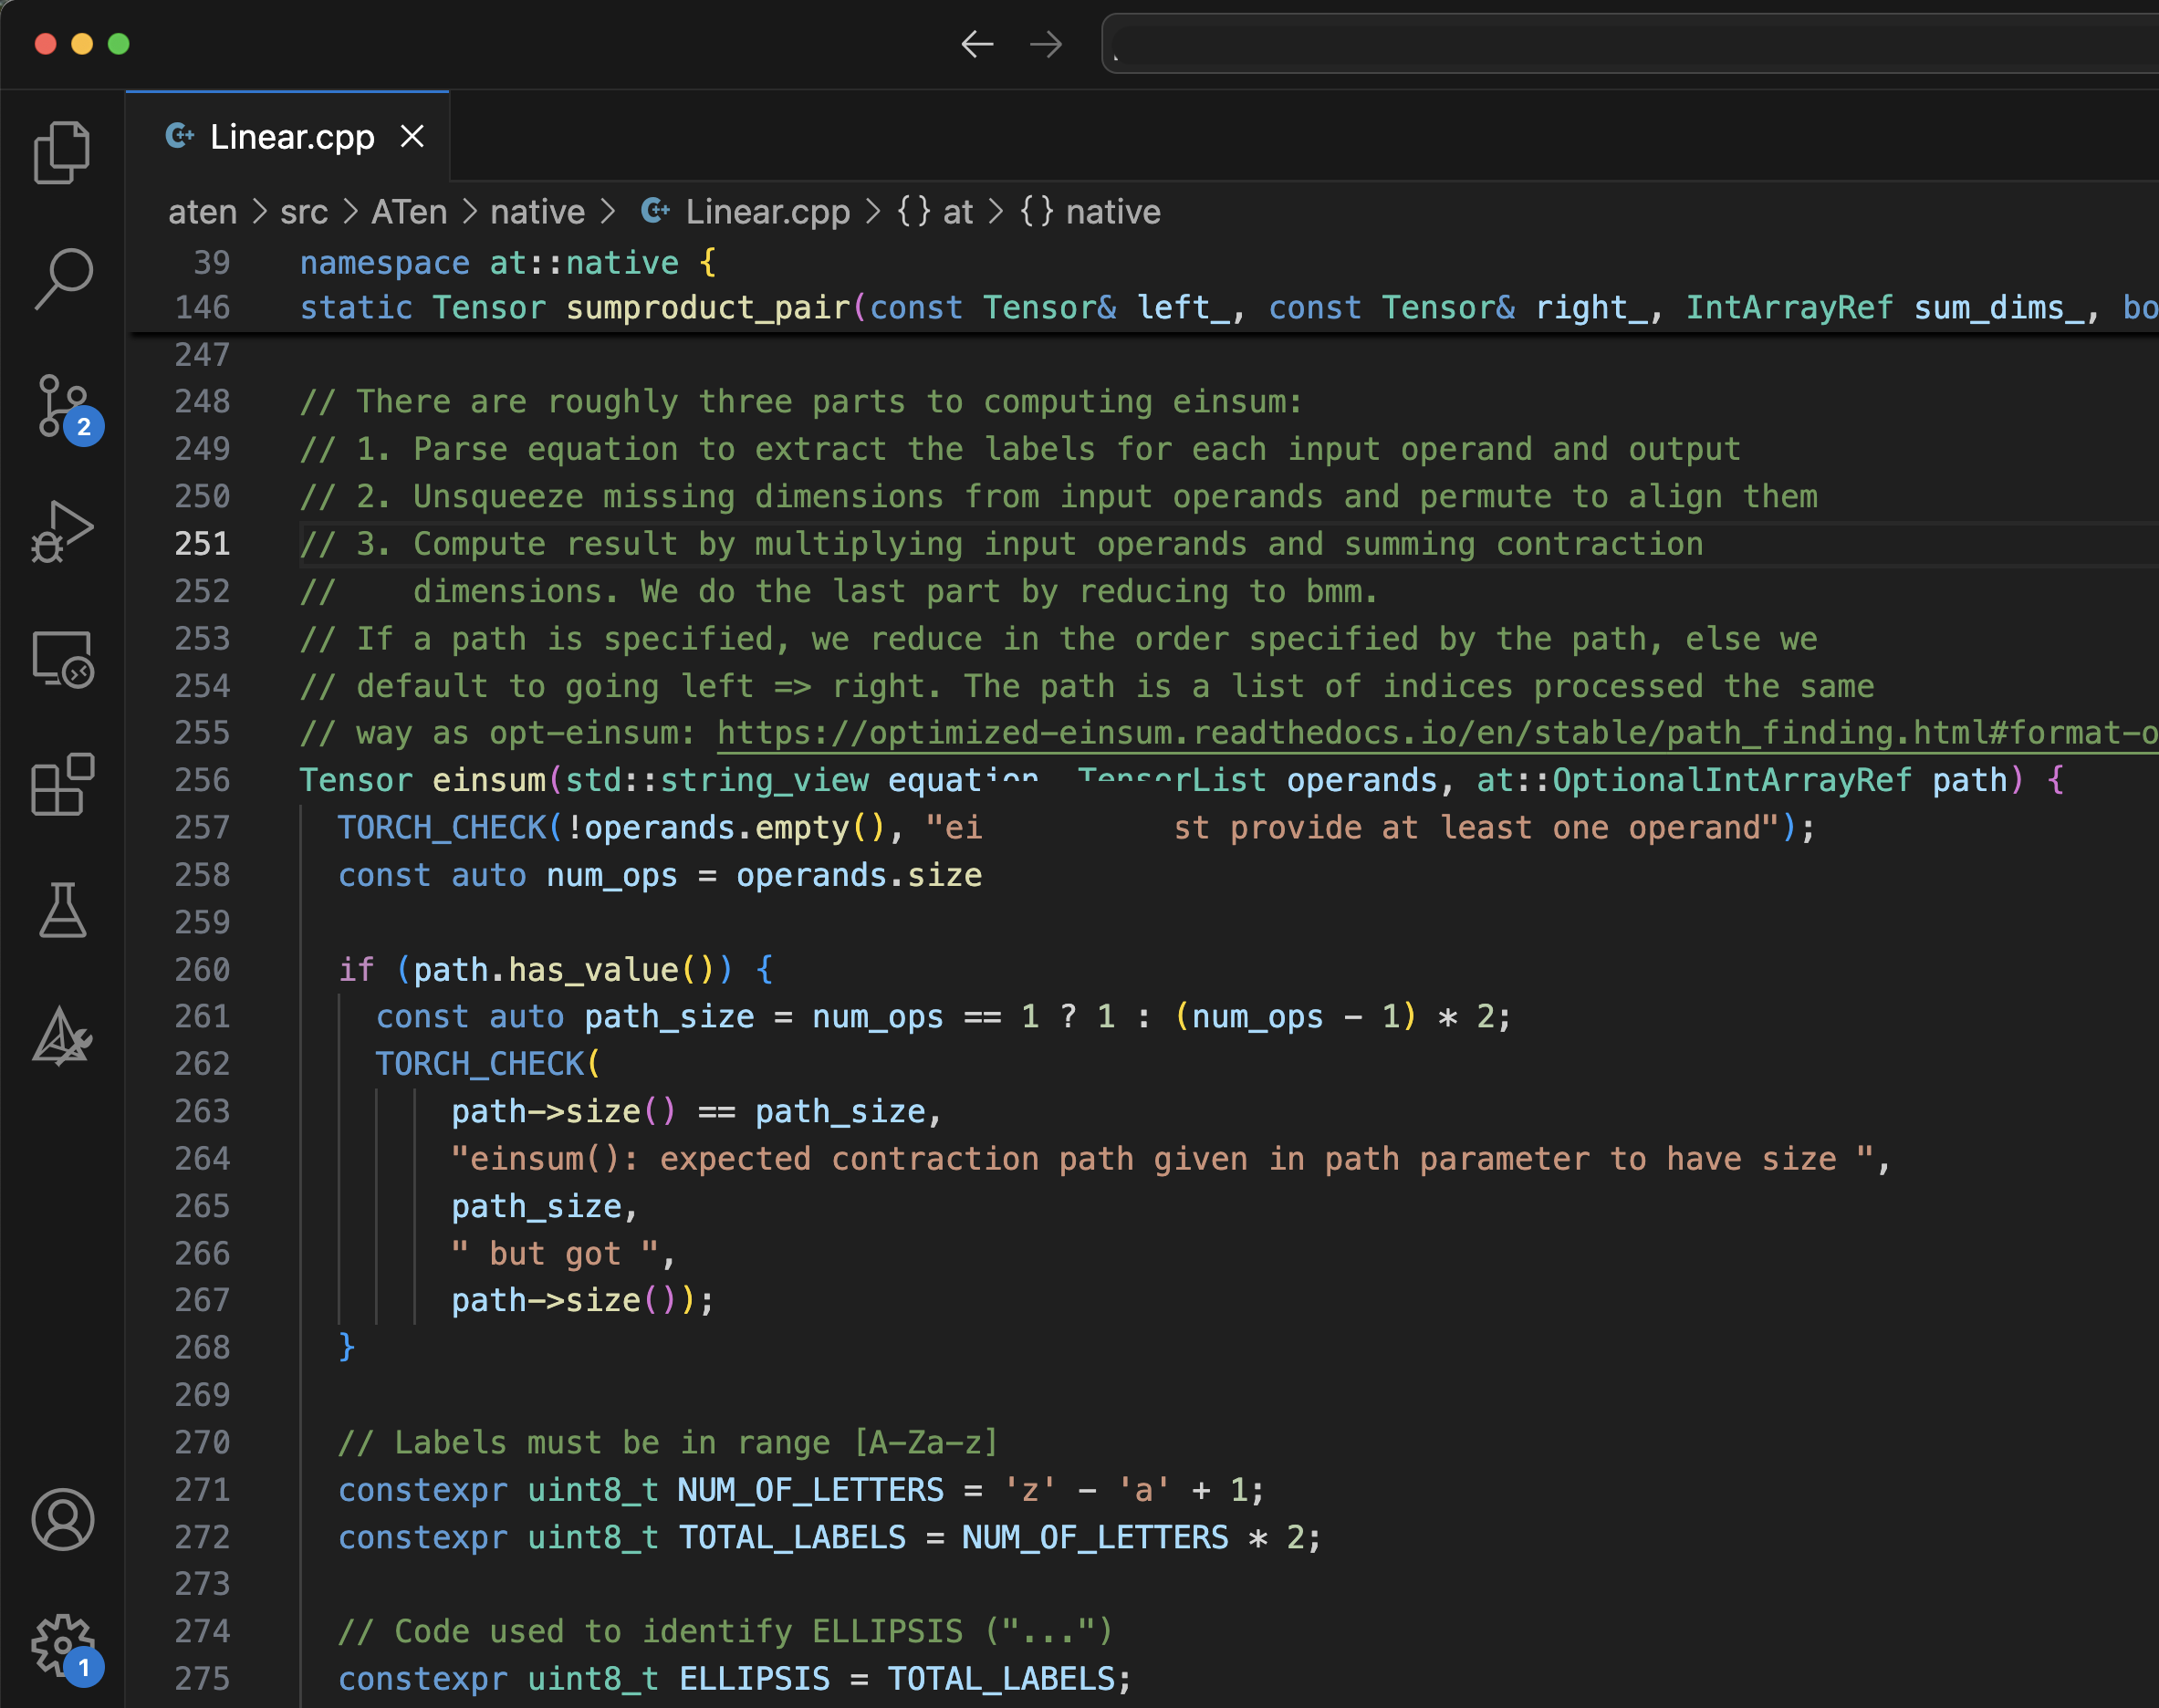Open the CMake tools sidebar icon
The image size is (2159, 1708).
62,1036
